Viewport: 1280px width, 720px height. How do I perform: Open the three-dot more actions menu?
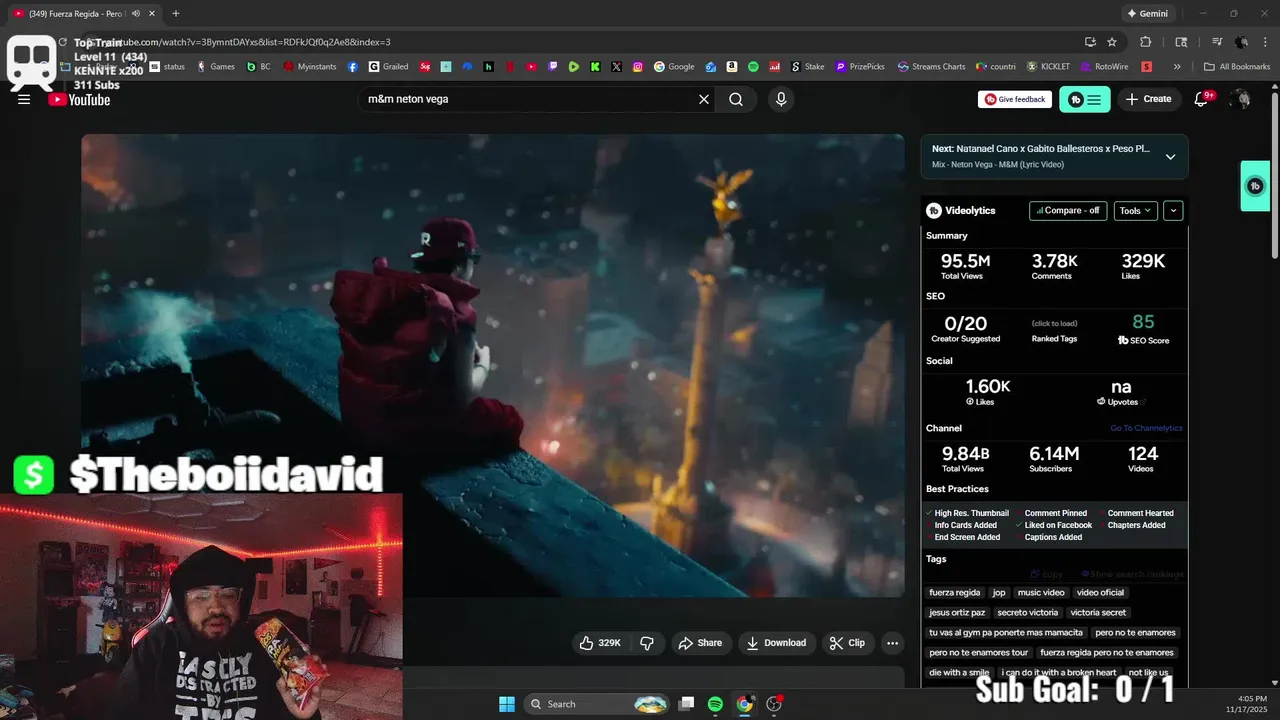tap(893, 643)
